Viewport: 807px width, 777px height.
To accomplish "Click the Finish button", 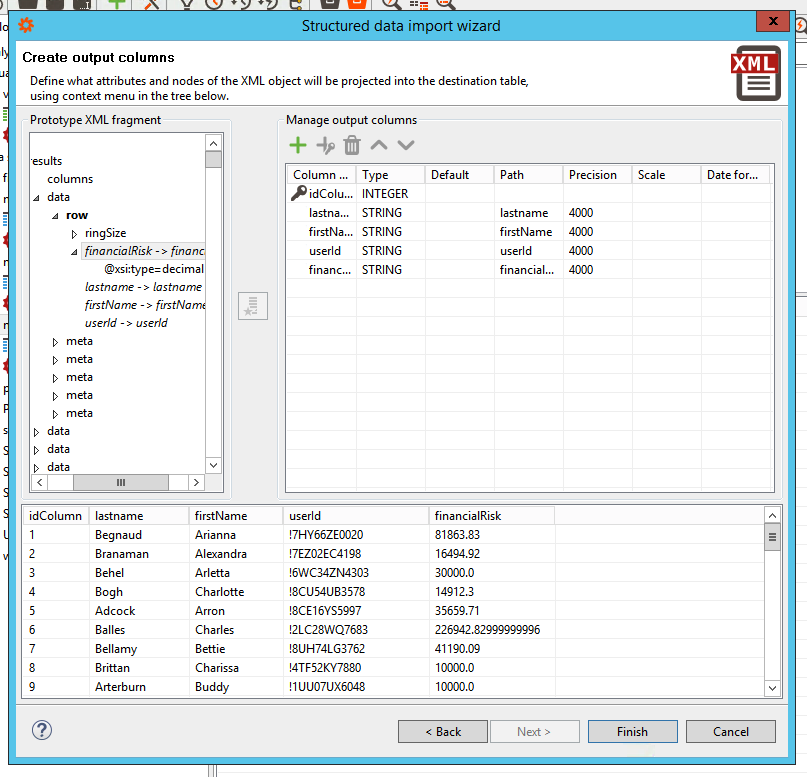I will 632,731.
